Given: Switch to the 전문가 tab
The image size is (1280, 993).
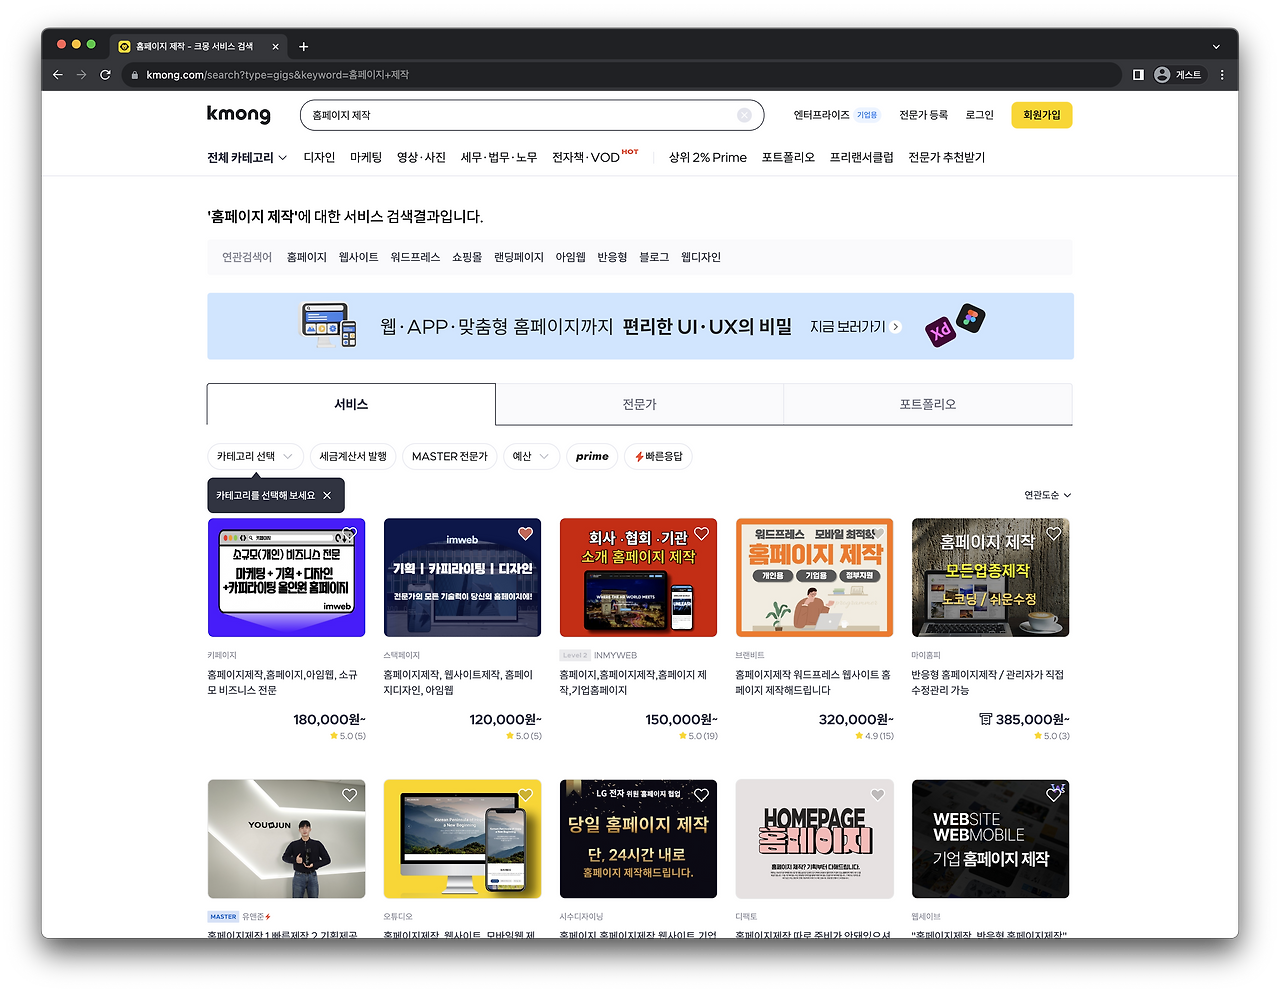Looking at the screenshot, I should (641, 404).
